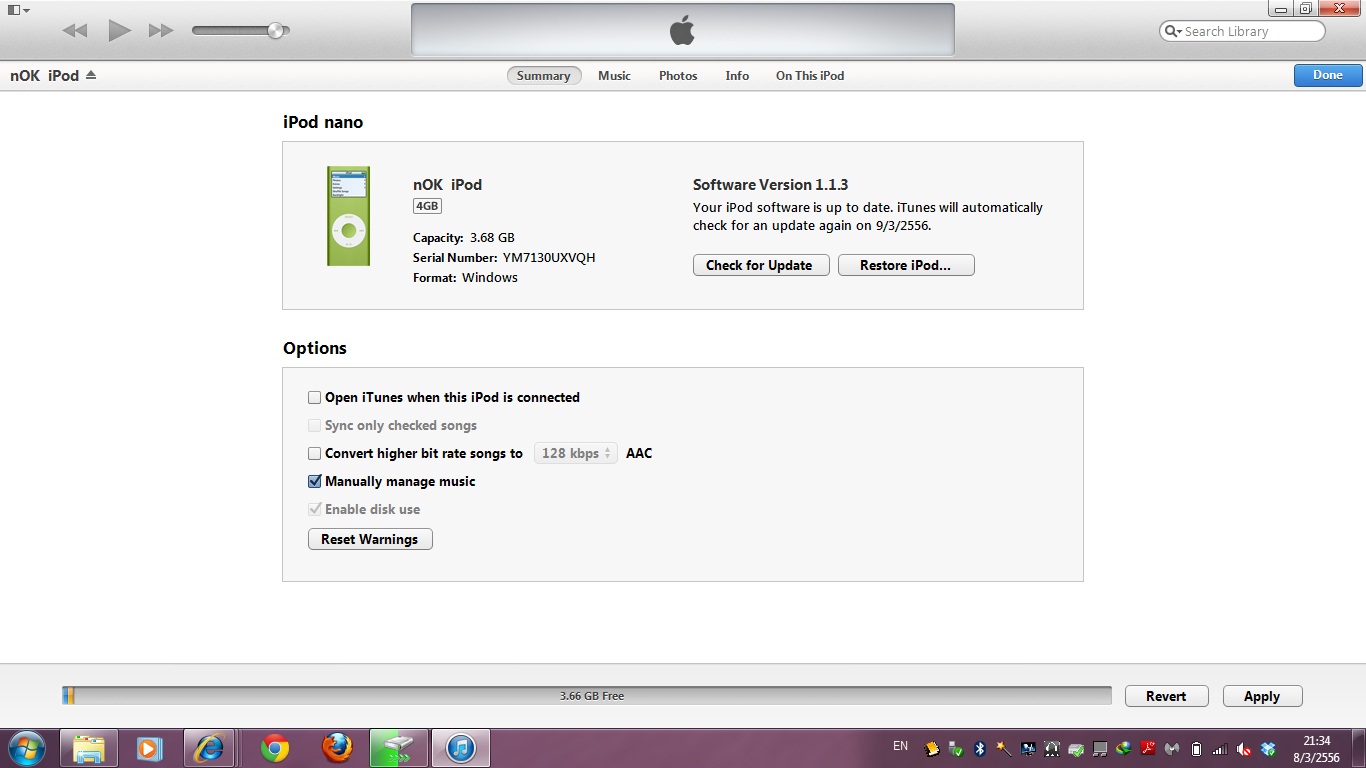
Task: Open the search magnifier options dropdown
Action: 1173,31
